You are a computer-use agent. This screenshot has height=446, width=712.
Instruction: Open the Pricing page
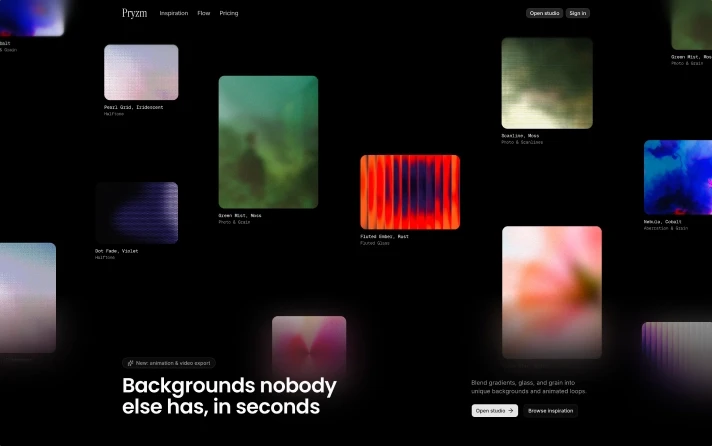229,13
